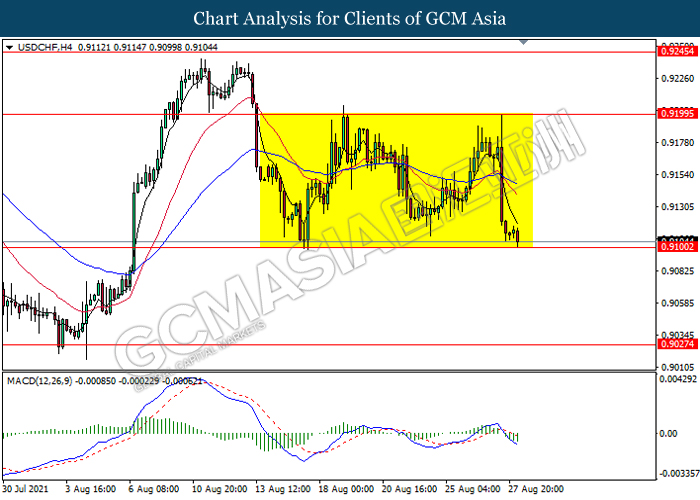700x500 pixels.
Task: Click the 3 Aug 16:00 time label
Action: [x=91, y=489]
